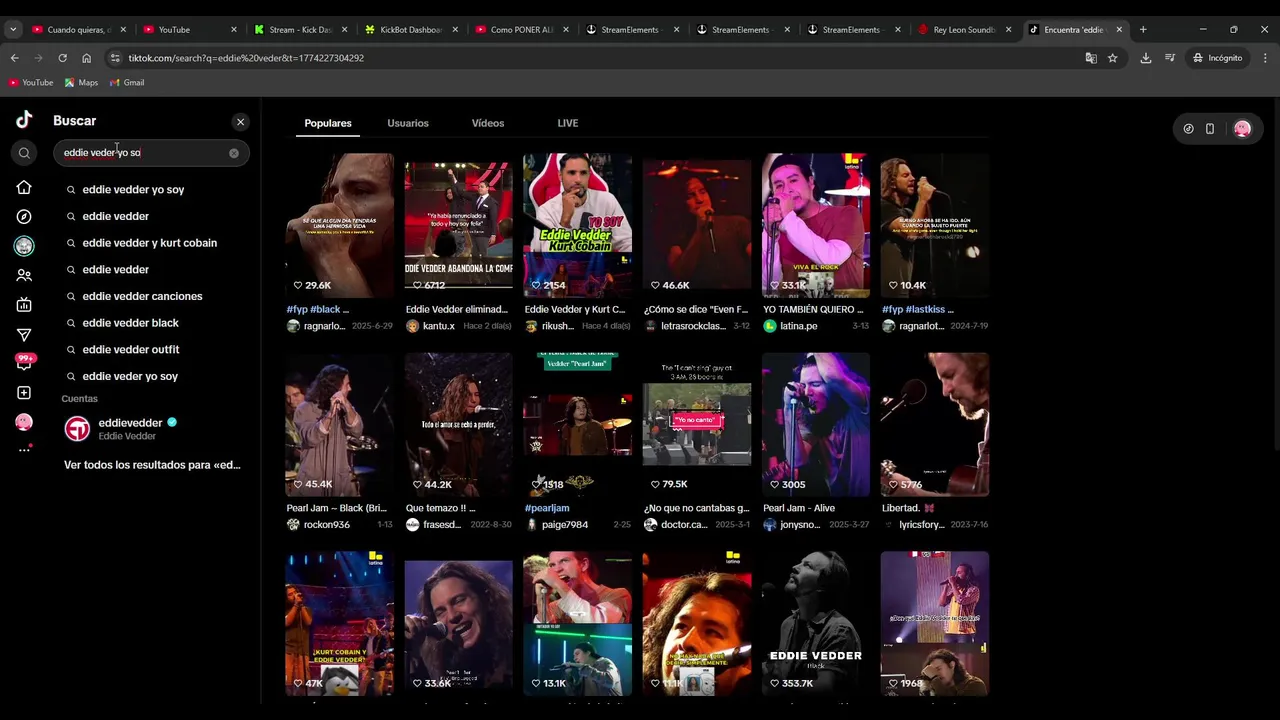1280x720 pixels.
Task: Open the browser downloads icon
Action: pos(1146,58)
